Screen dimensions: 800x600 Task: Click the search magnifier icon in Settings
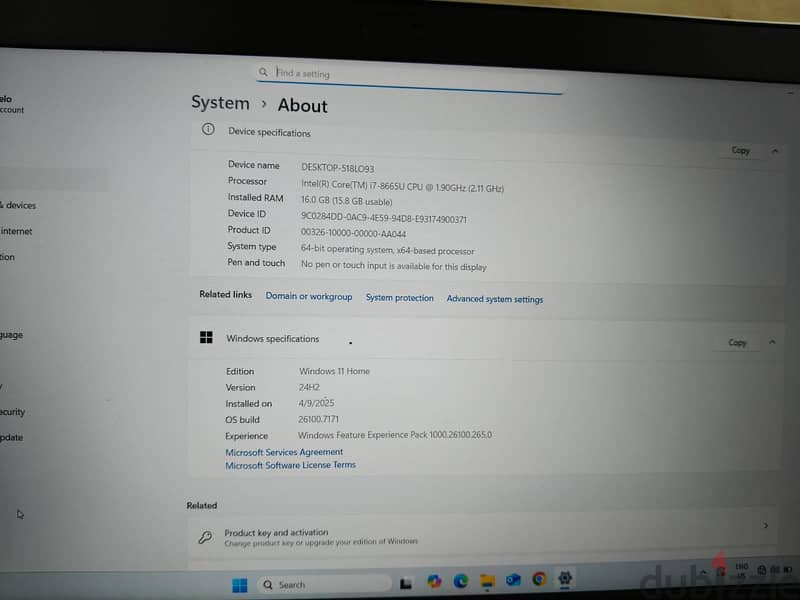coord(263,72)
